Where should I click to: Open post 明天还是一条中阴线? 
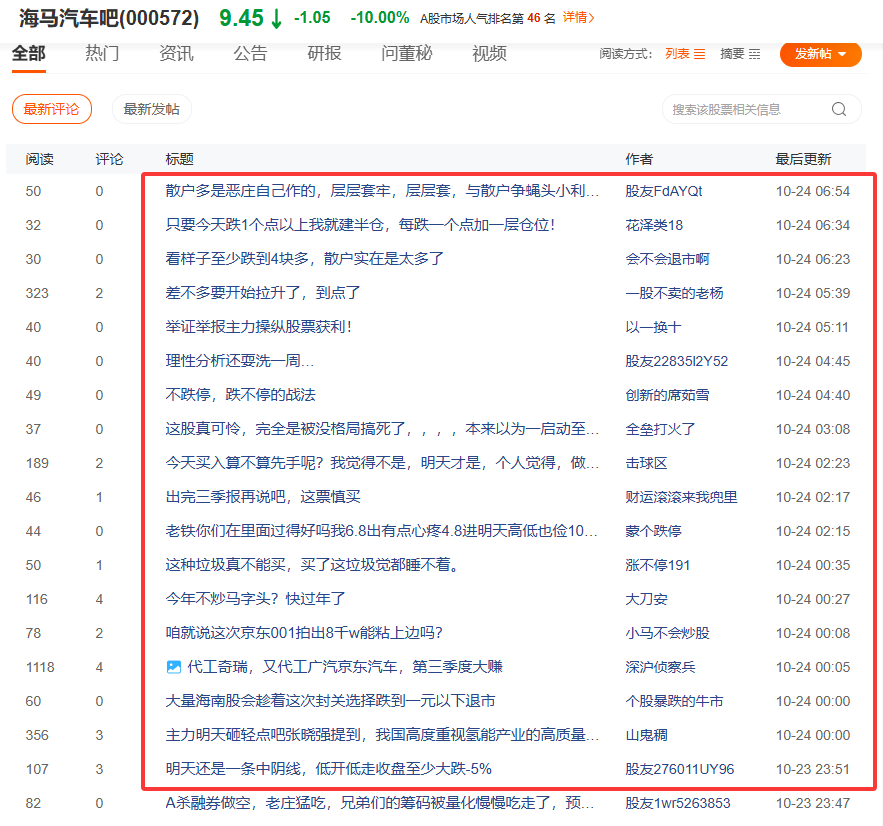pos(328,769)
